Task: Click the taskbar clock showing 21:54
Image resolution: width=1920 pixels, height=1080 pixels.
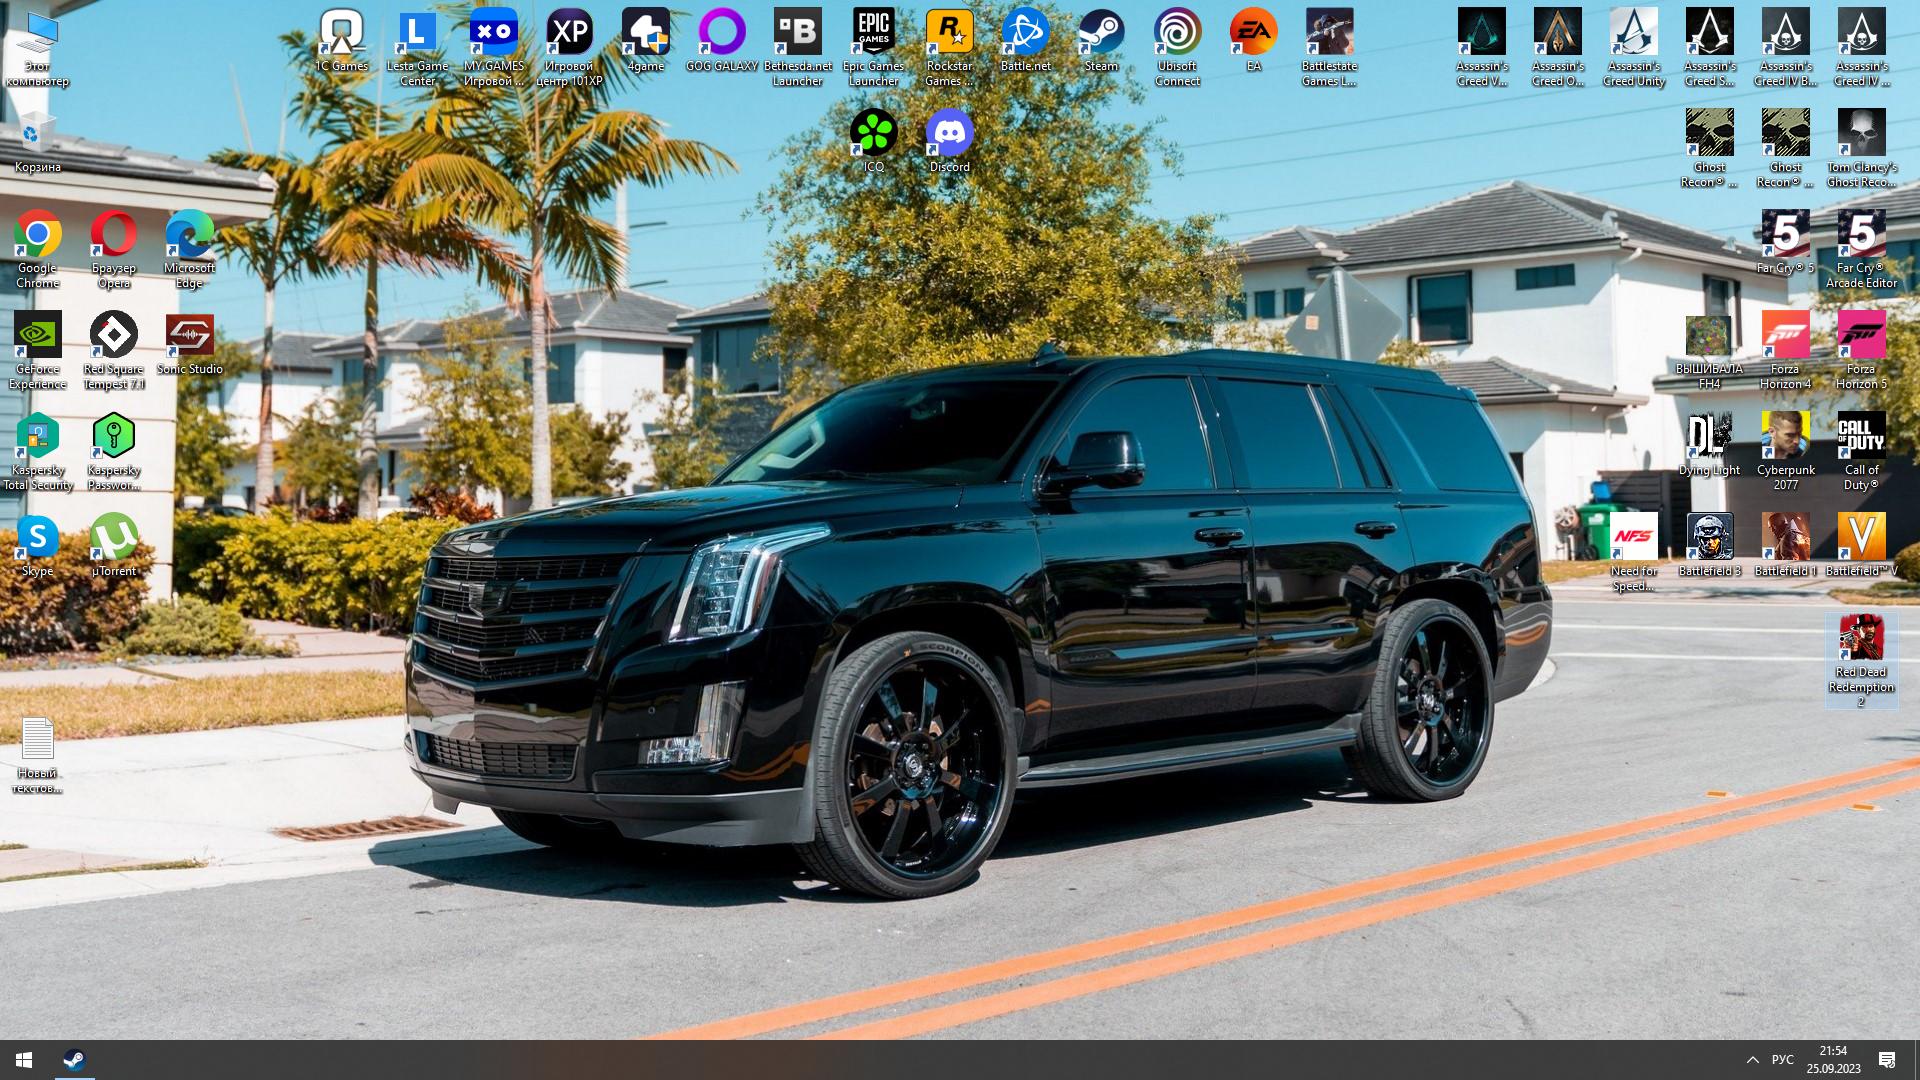Action: click(1833, 1060)
